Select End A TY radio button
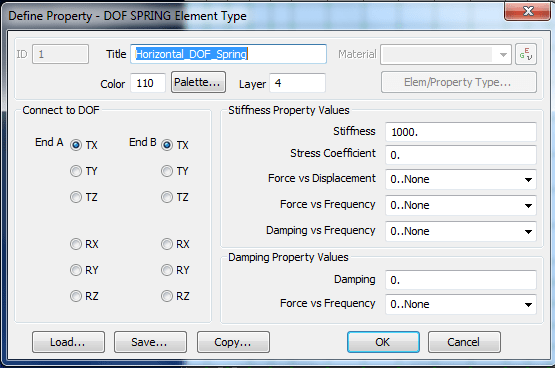The height and width of the screenshot is (368, 555). point(76,171)
